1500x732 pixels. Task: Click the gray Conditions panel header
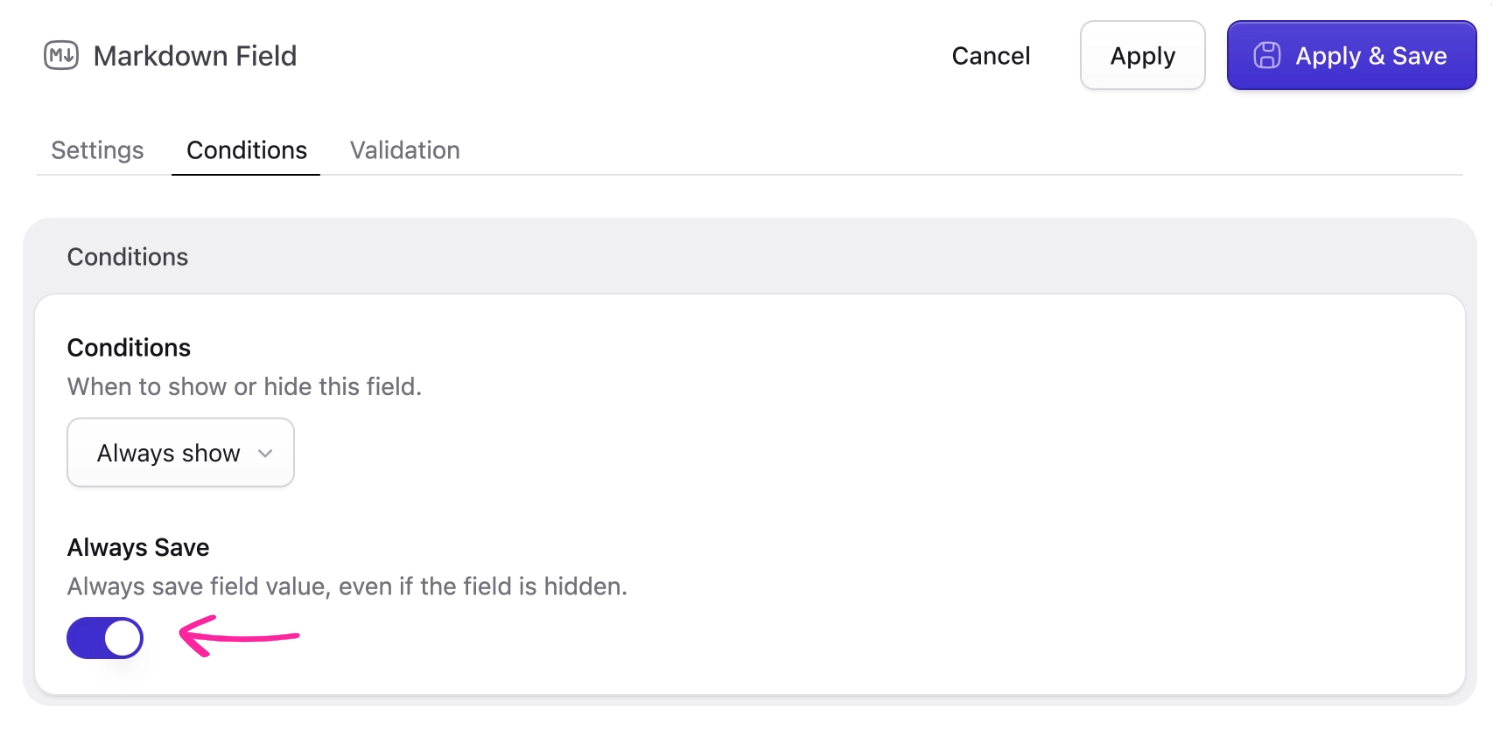[128, 257]
